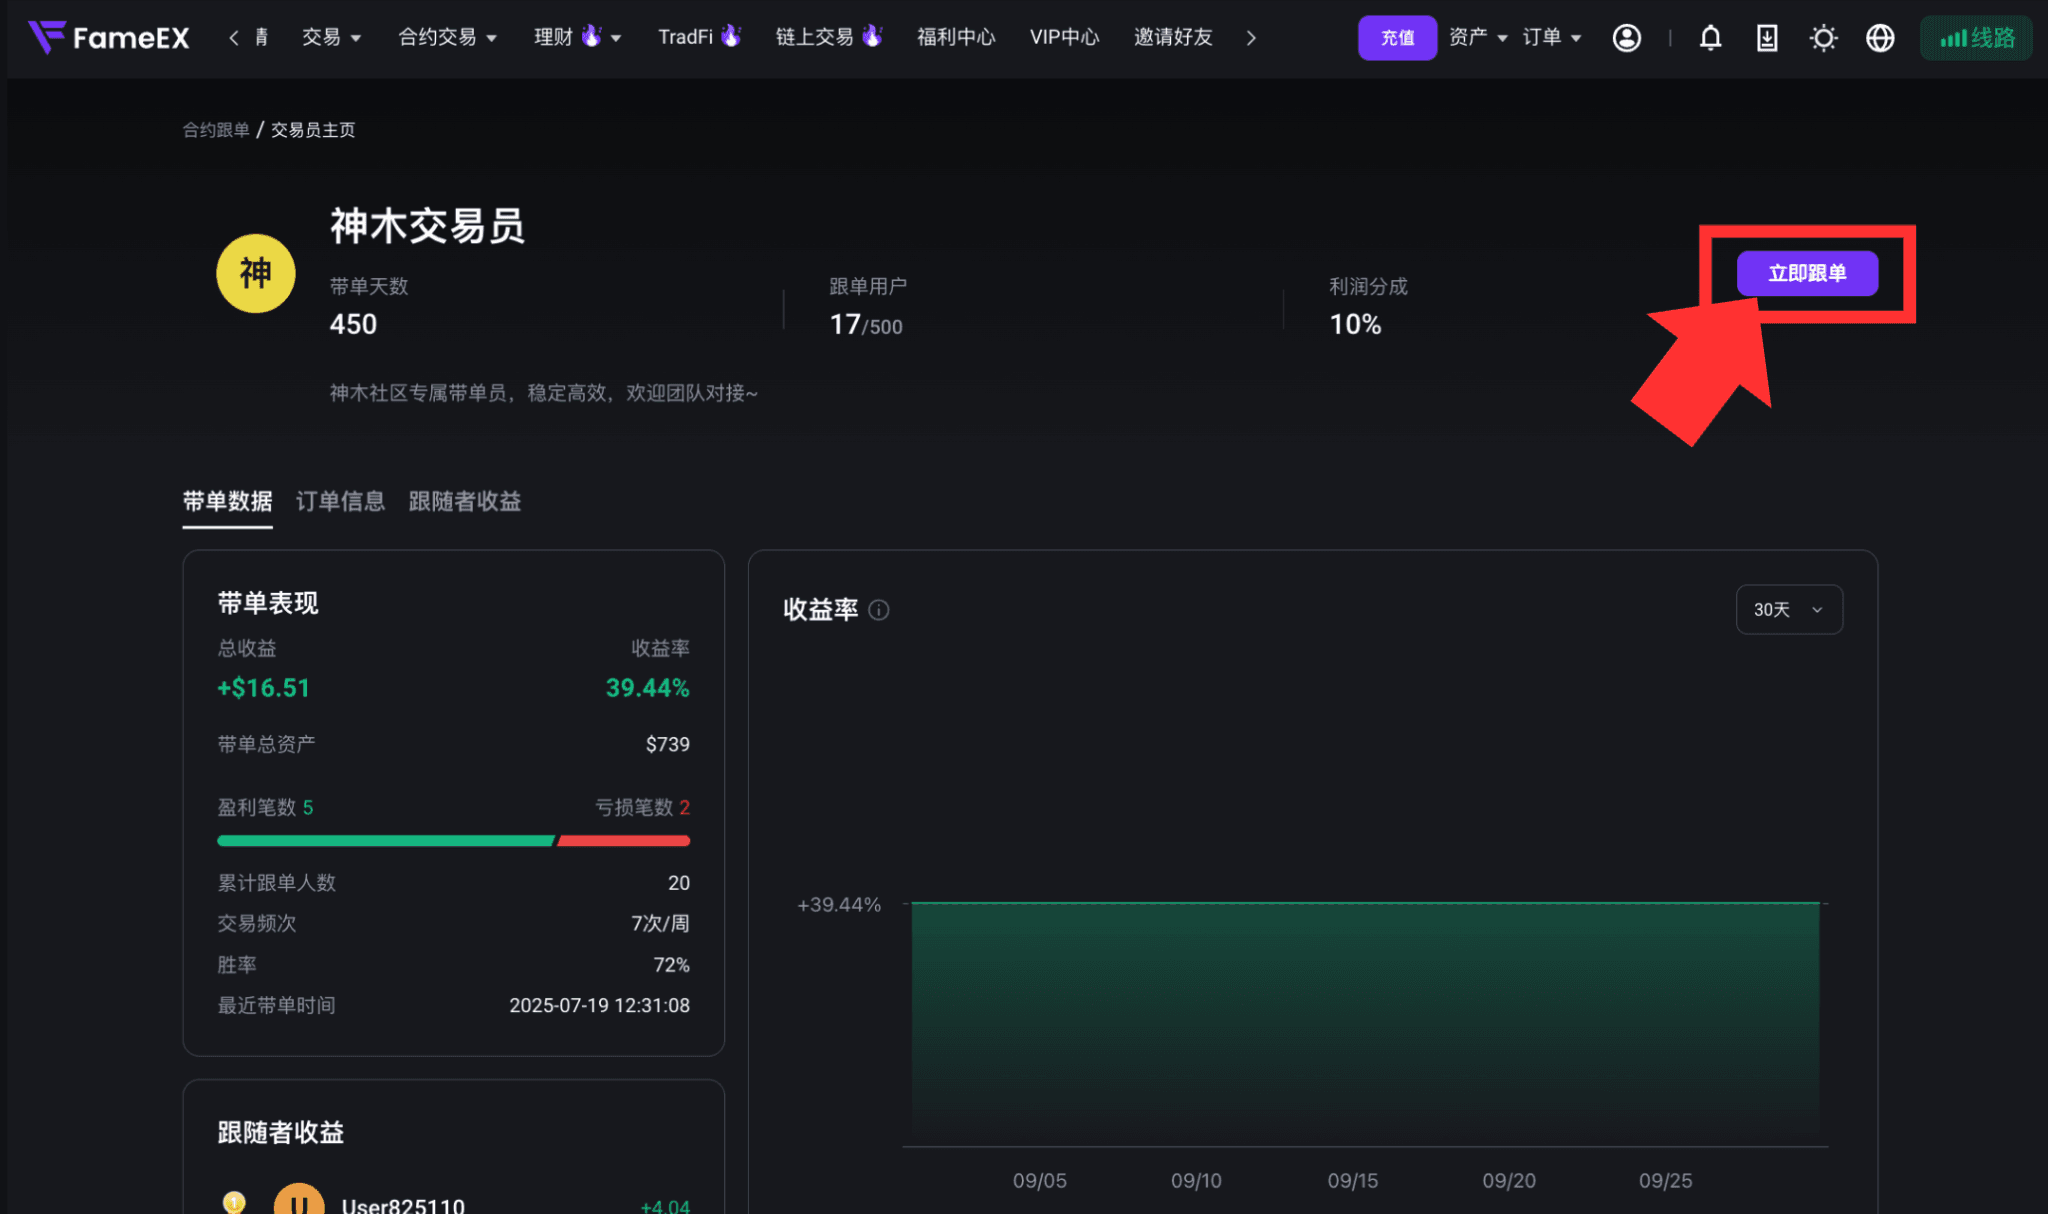Image resolution: width=2048 pixels, height=1214 pixels.
Task: Click the info icon next to 收益率
Action: (879, 610)
